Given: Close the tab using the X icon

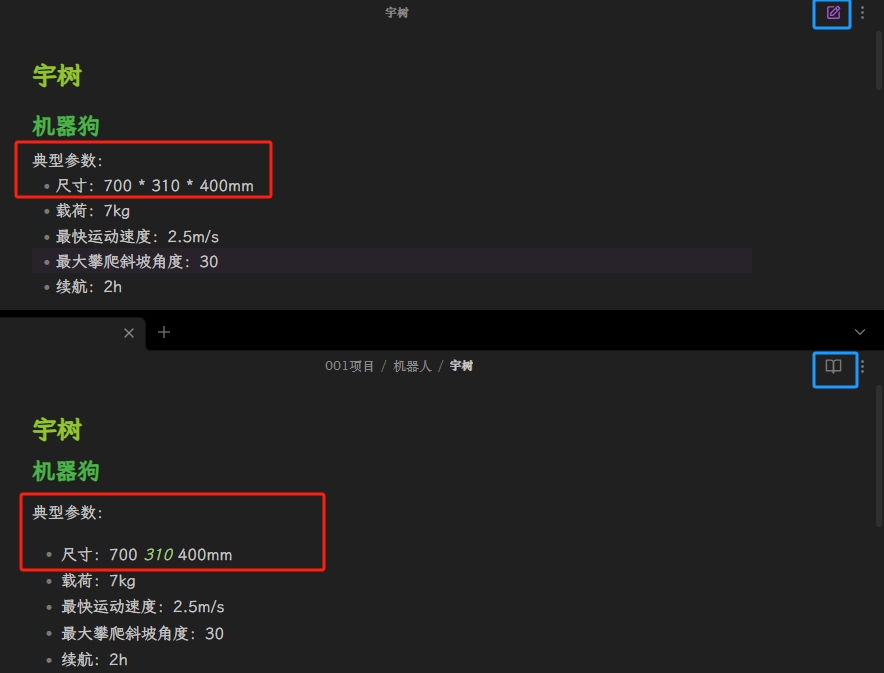Looking at the screenshot, I should point(129,333).
